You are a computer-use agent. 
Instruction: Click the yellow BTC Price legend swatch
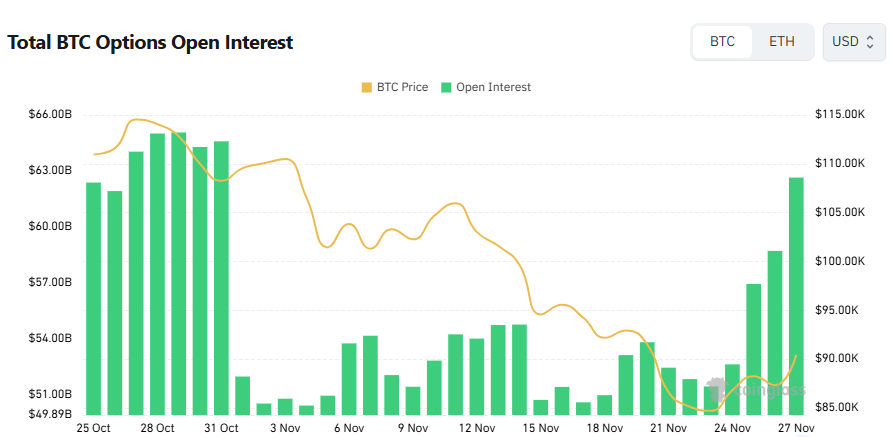click(366, 87)
